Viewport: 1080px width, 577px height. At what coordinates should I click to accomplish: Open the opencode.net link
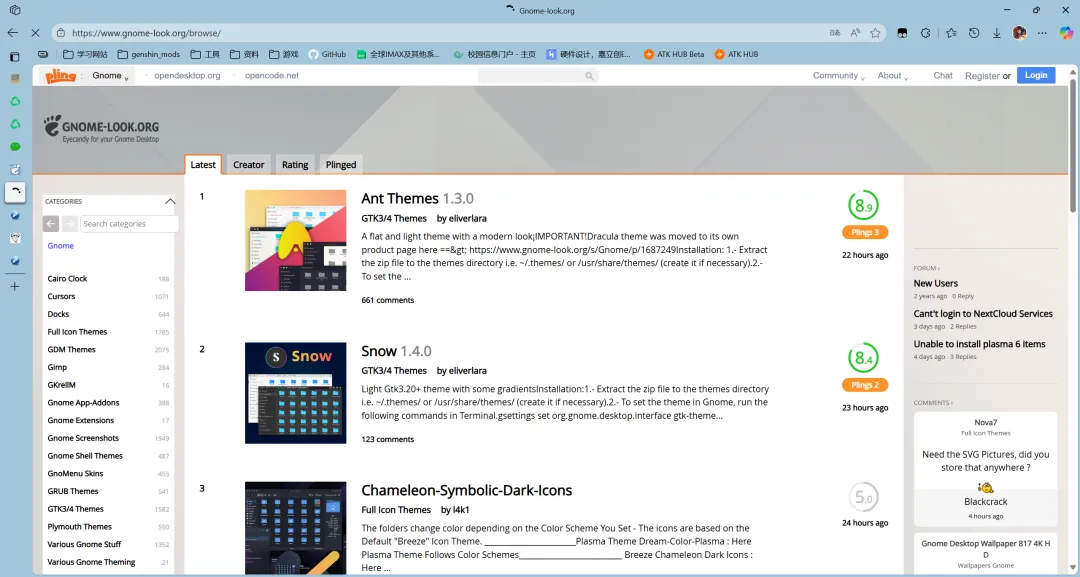coord(272,76)
